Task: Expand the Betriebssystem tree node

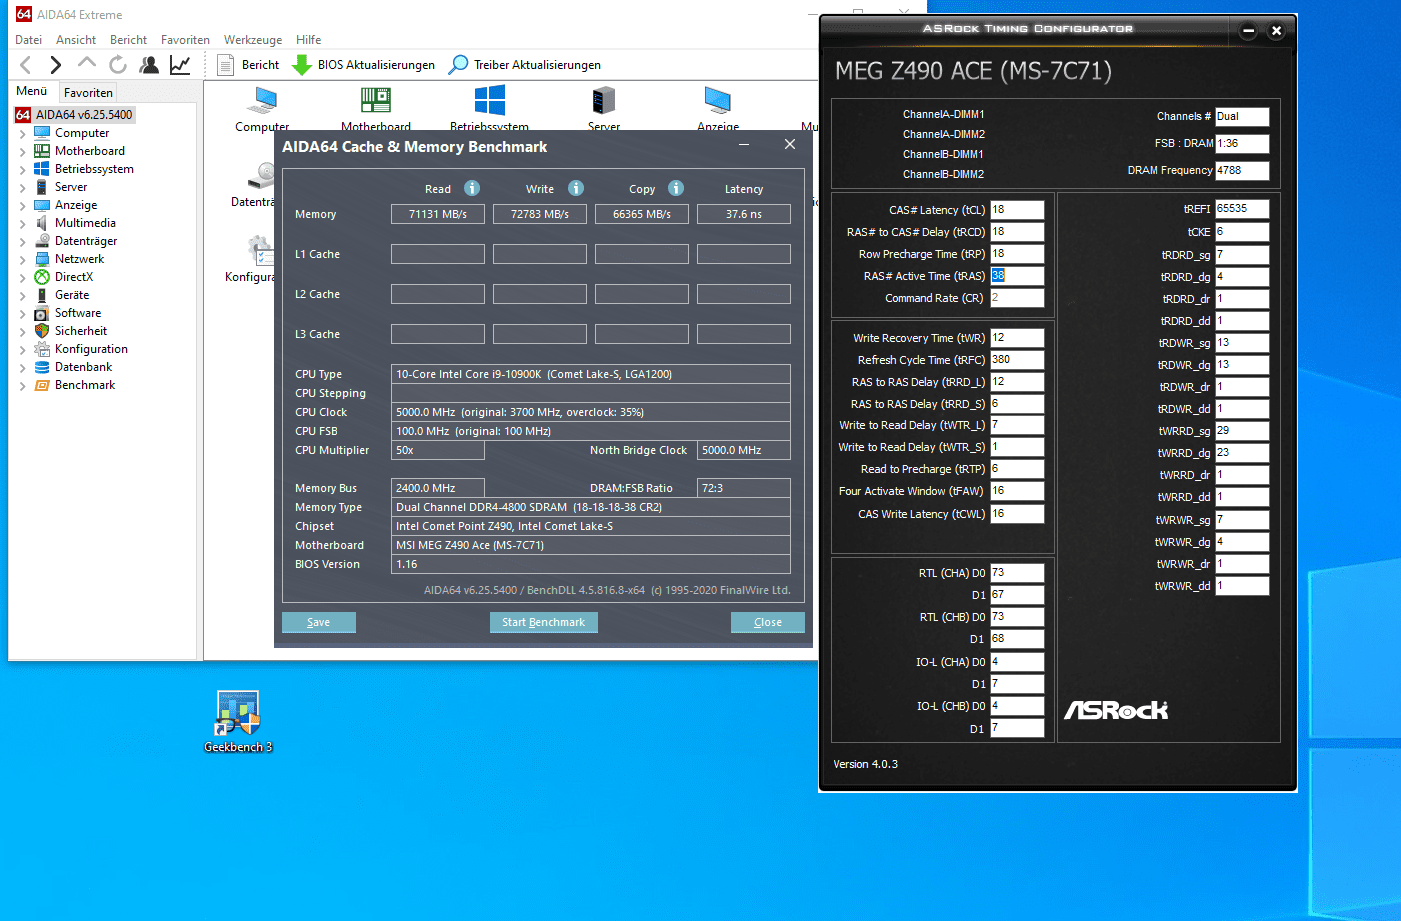Action: click(23, 170)
